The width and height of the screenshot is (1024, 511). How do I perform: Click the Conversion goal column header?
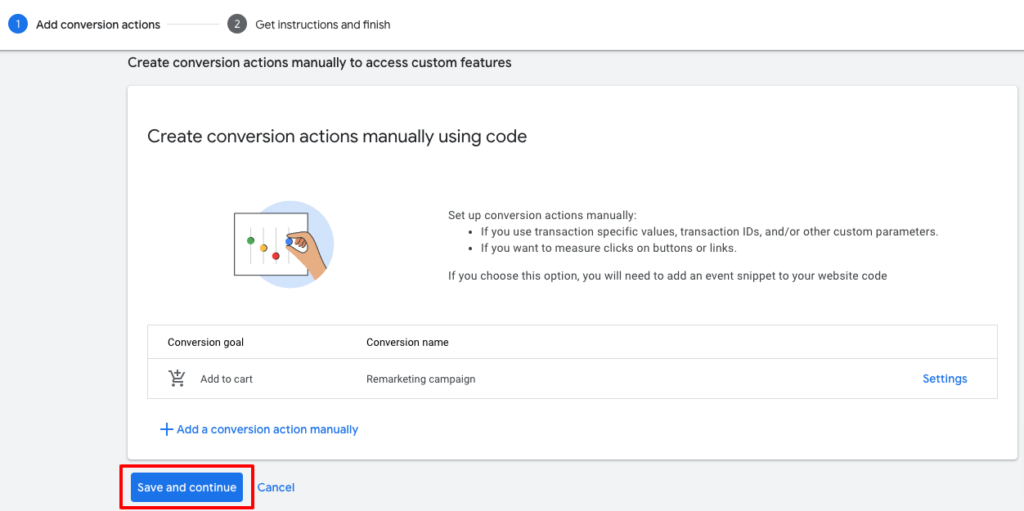point(206,342)
